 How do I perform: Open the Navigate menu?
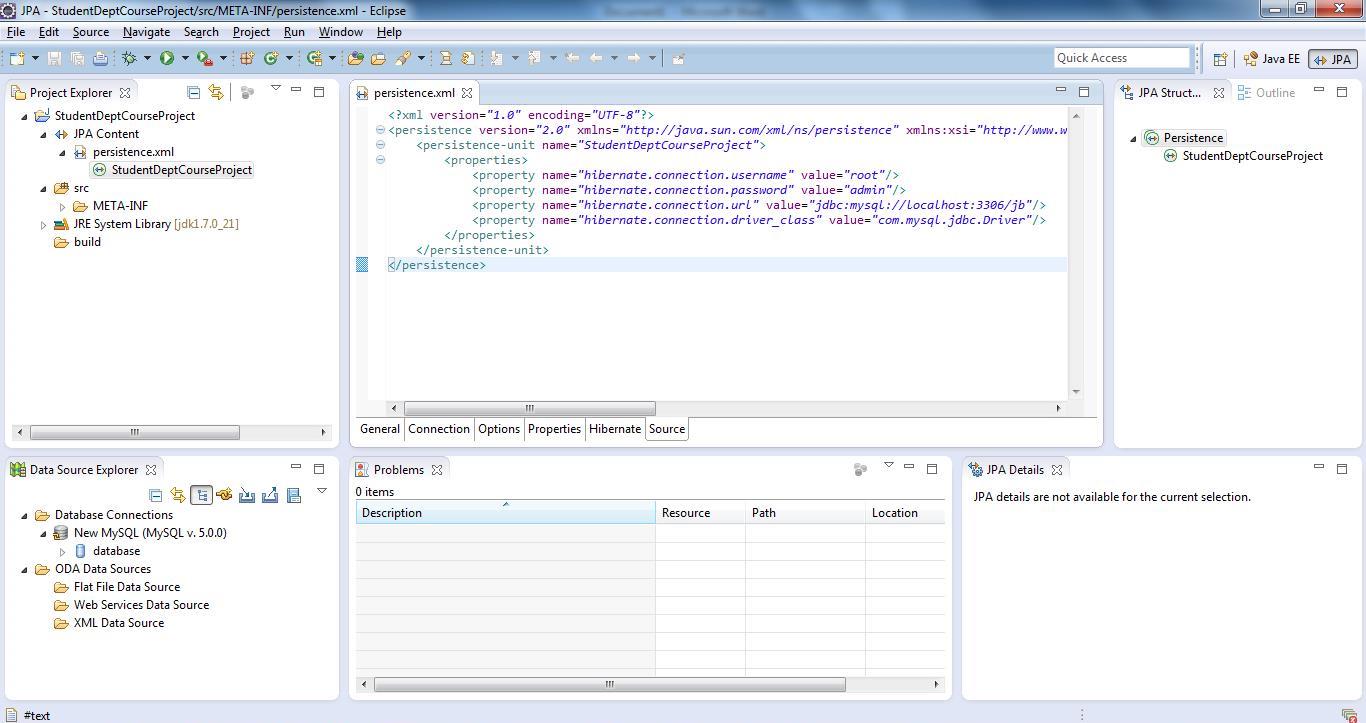pyautogui.click(x=146, y=32)
